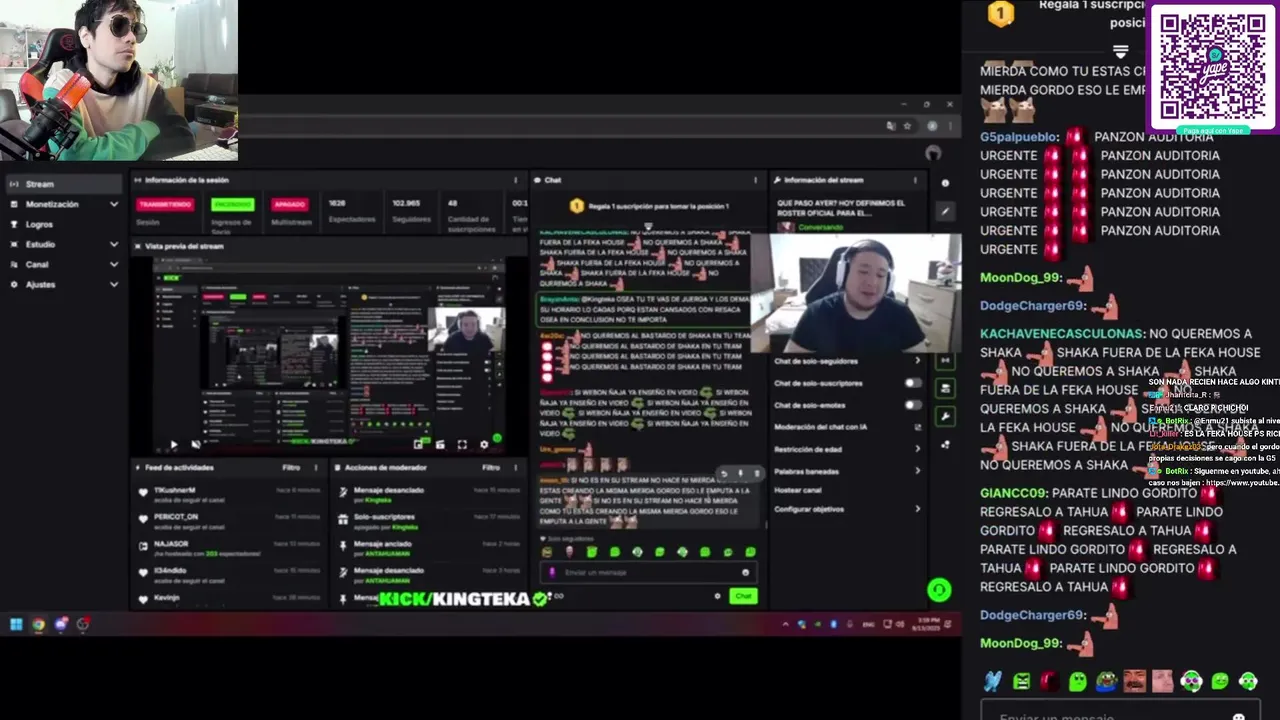Screen dimensions: 1280x720
Task: Click the pin message icon above hovered chat message
Action: [x=740, y=473]
